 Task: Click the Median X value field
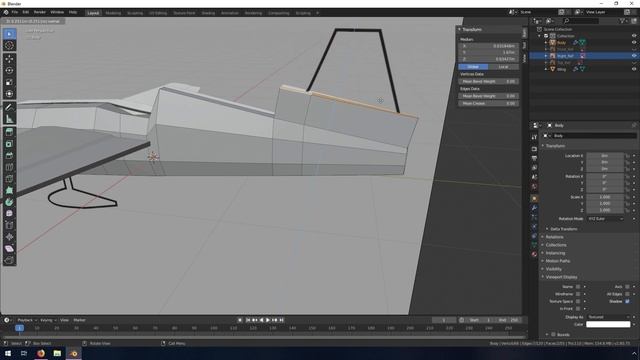[488, 46]
